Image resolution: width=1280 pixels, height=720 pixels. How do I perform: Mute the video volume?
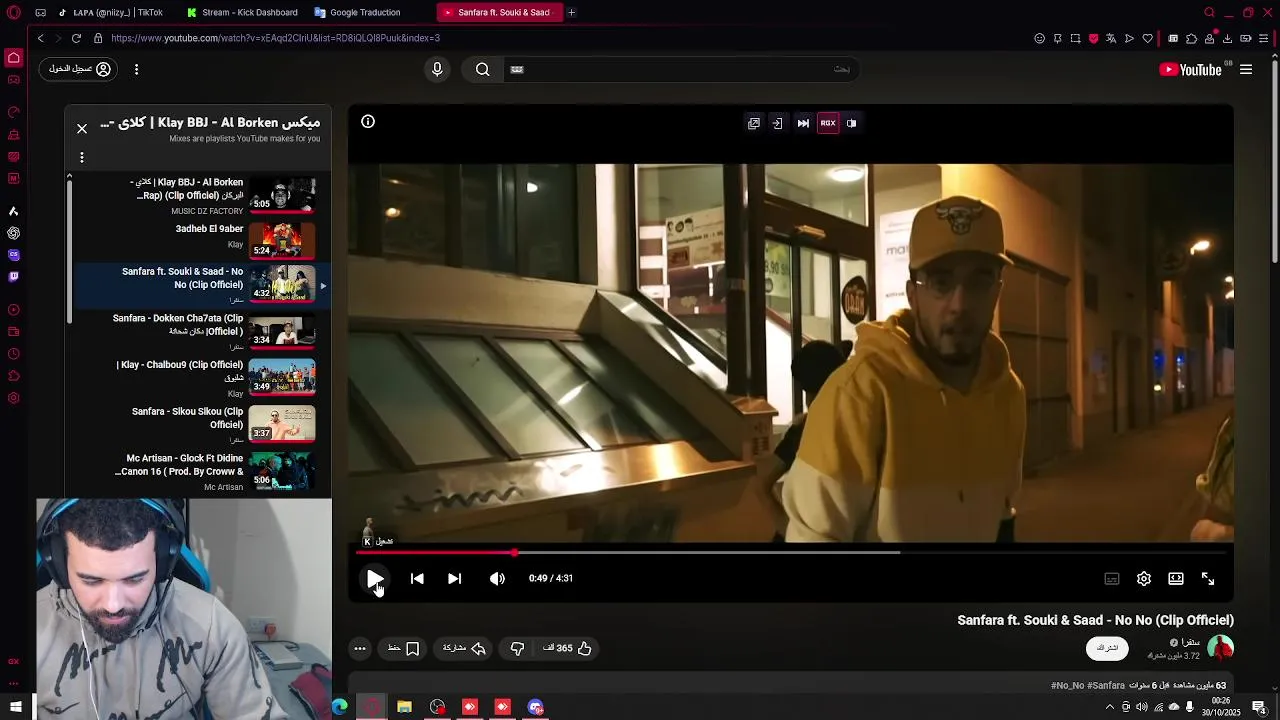pos(497,578)
